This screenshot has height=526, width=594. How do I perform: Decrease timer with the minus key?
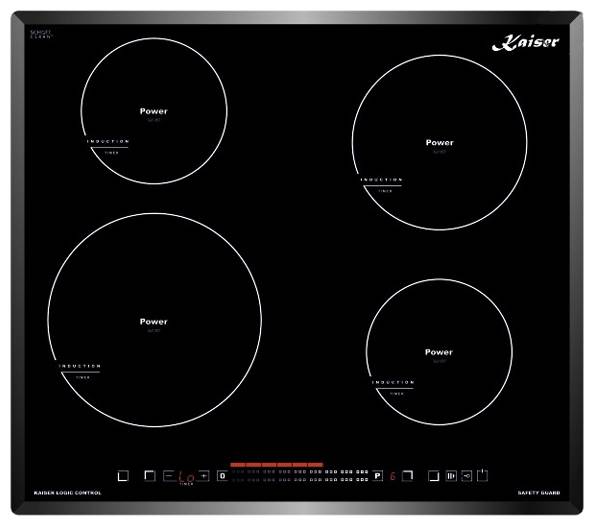tap(169, 476)
